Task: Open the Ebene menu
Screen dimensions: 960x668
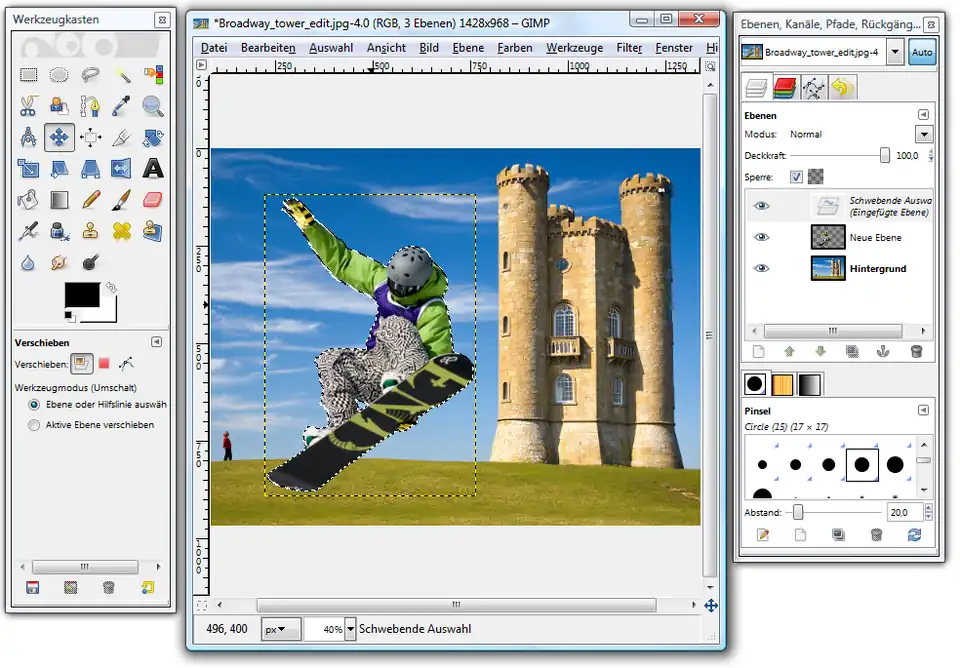Action: click(468, 48)
